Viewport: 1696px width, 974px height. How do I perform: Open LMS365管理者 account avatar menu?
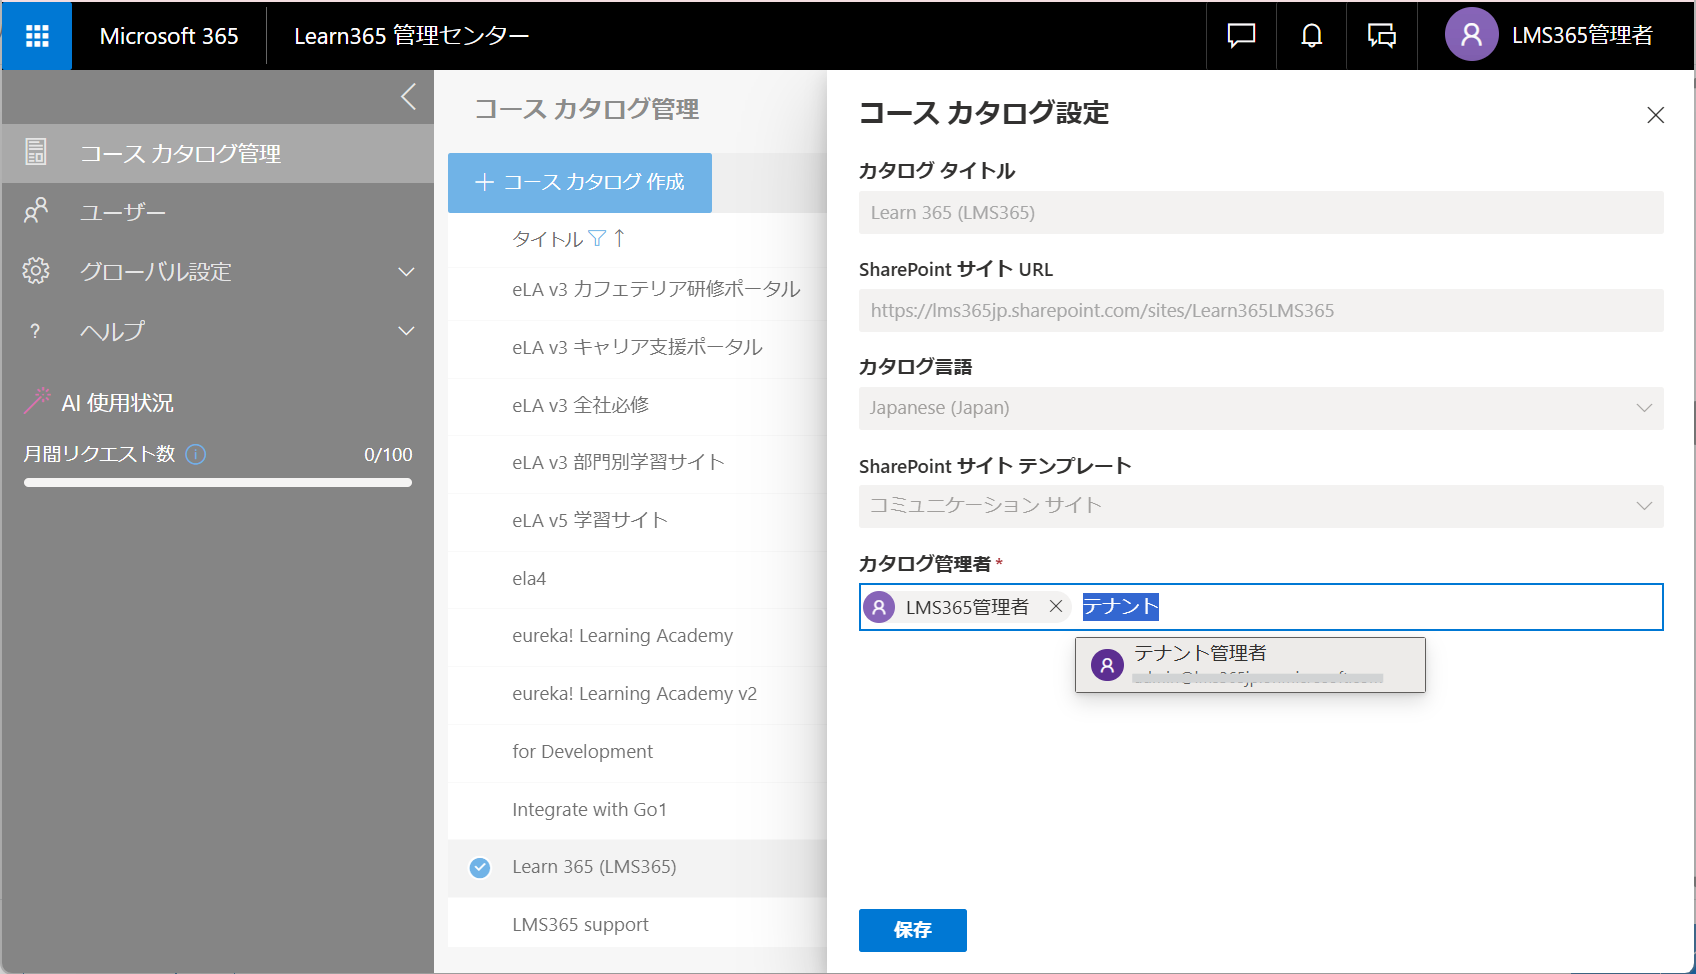[1471, 35]
